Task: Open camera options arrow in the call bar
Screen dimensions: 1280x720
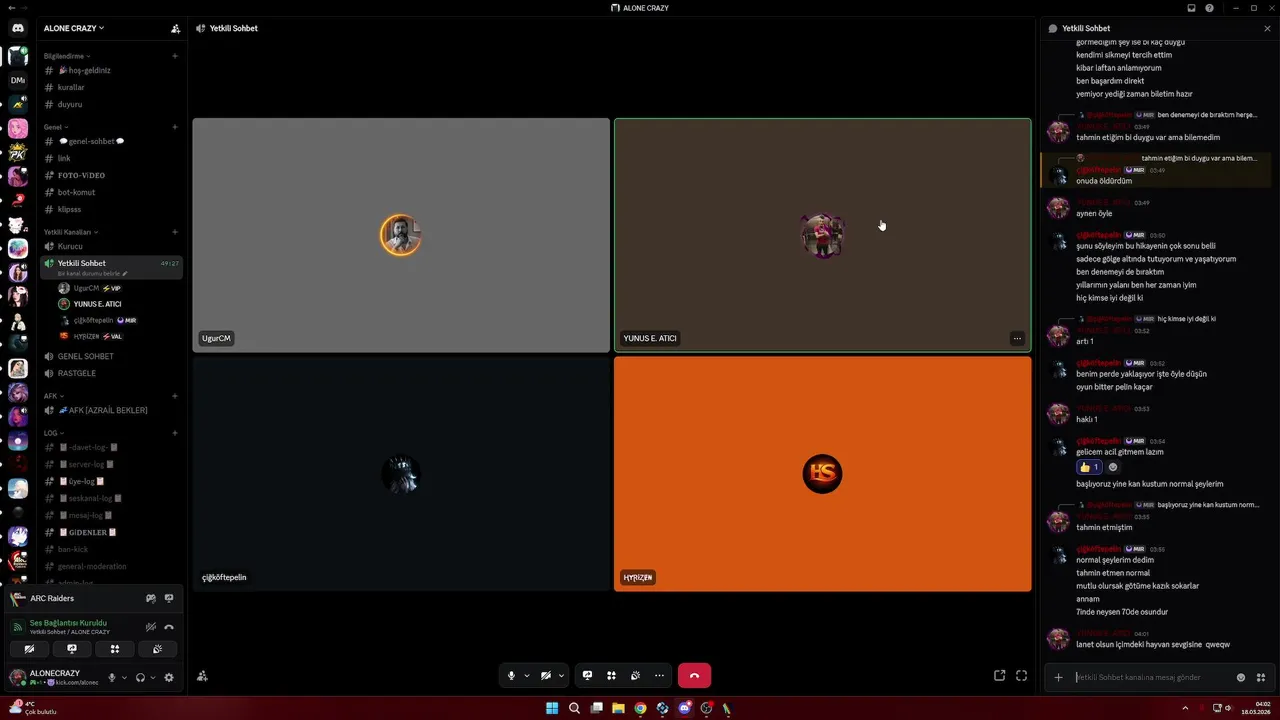Action: 561,676
